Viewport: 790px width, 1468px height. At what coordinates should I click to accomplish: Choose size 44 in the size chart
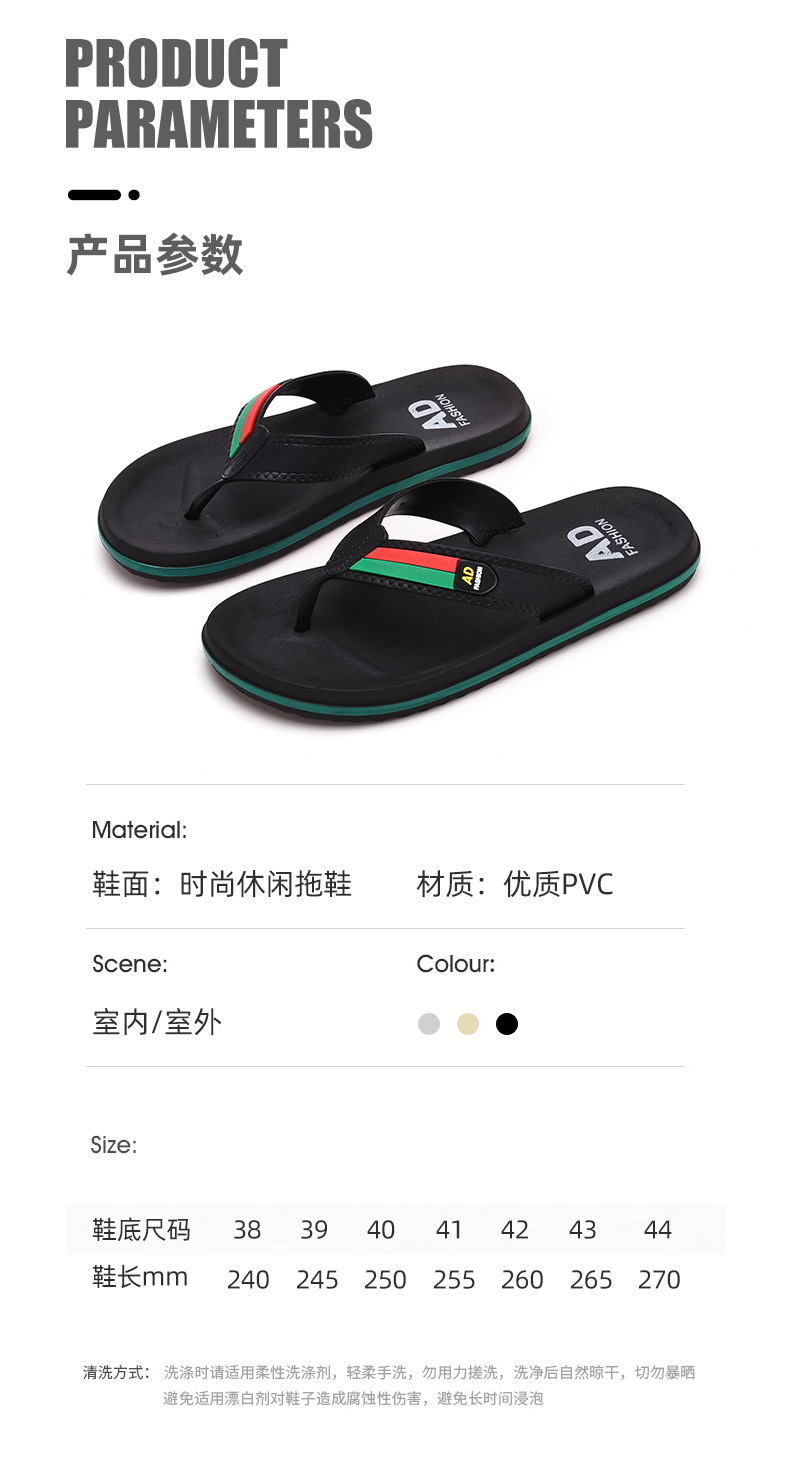(x=657, y=1230)
